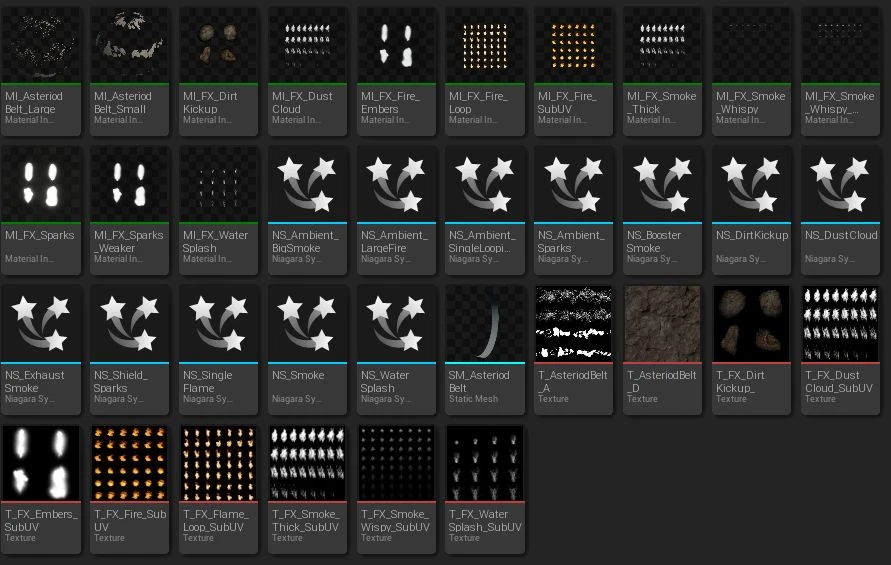
Task: Click the MI_FX_Smoke_Thick material instance
Action: 663,71
